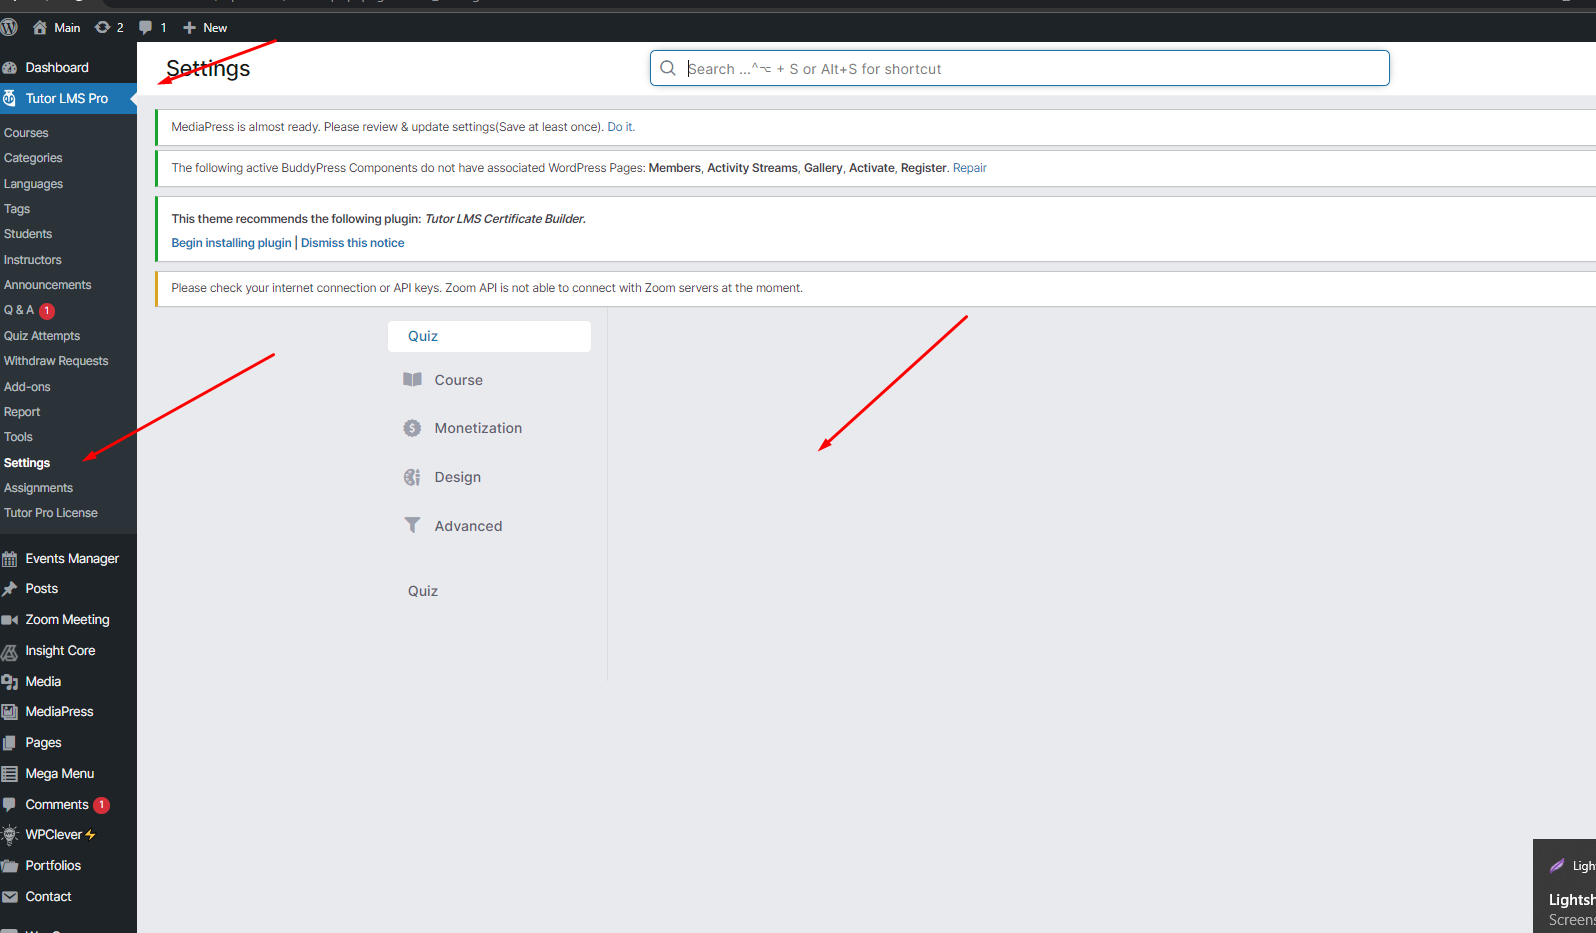The image size is (1596, 933).
Task: Click the WordPress logo icon
Action: (x=9, y=27)
